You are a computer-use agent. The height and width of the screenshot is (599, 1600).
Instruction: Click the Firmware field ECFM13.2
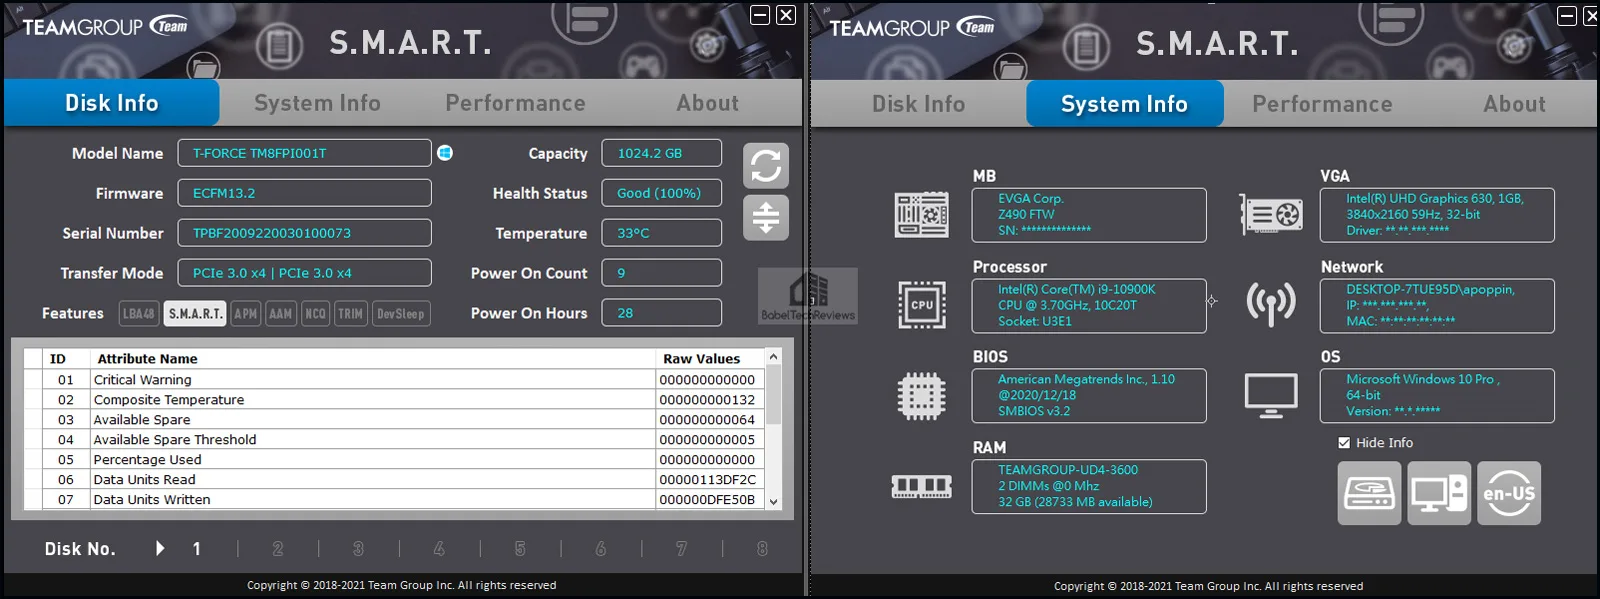305,193
